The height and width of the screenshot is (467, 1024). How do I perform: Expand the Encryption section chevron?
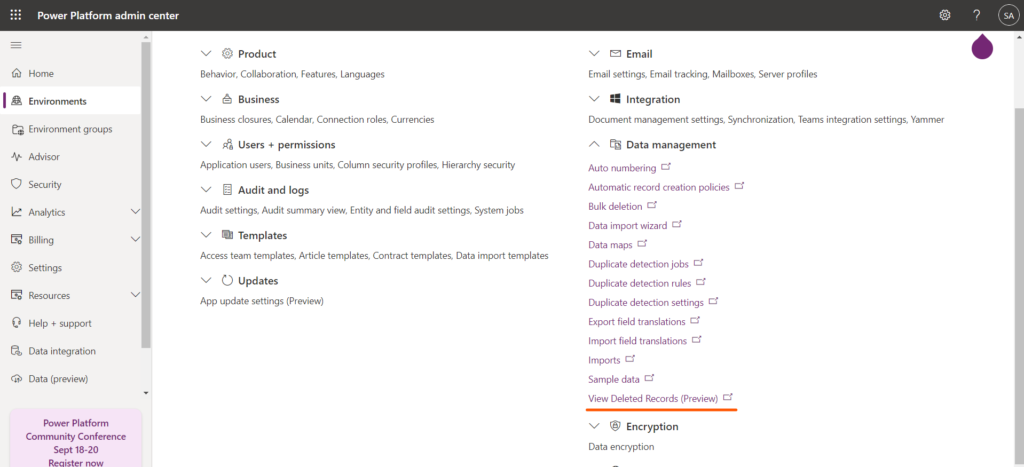click(x=594, y=426)
